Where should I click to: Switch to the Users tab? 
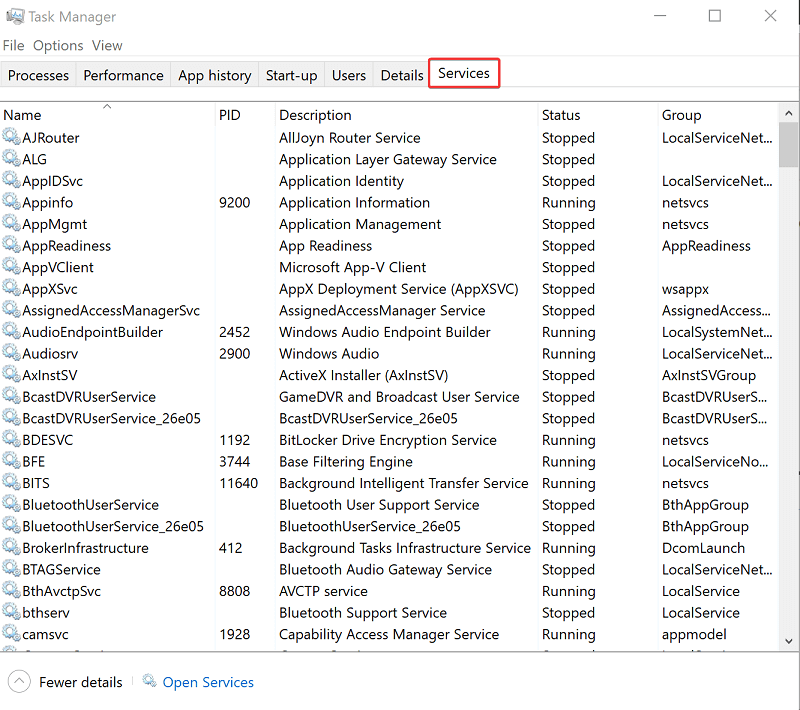click(x=349, y=75)
